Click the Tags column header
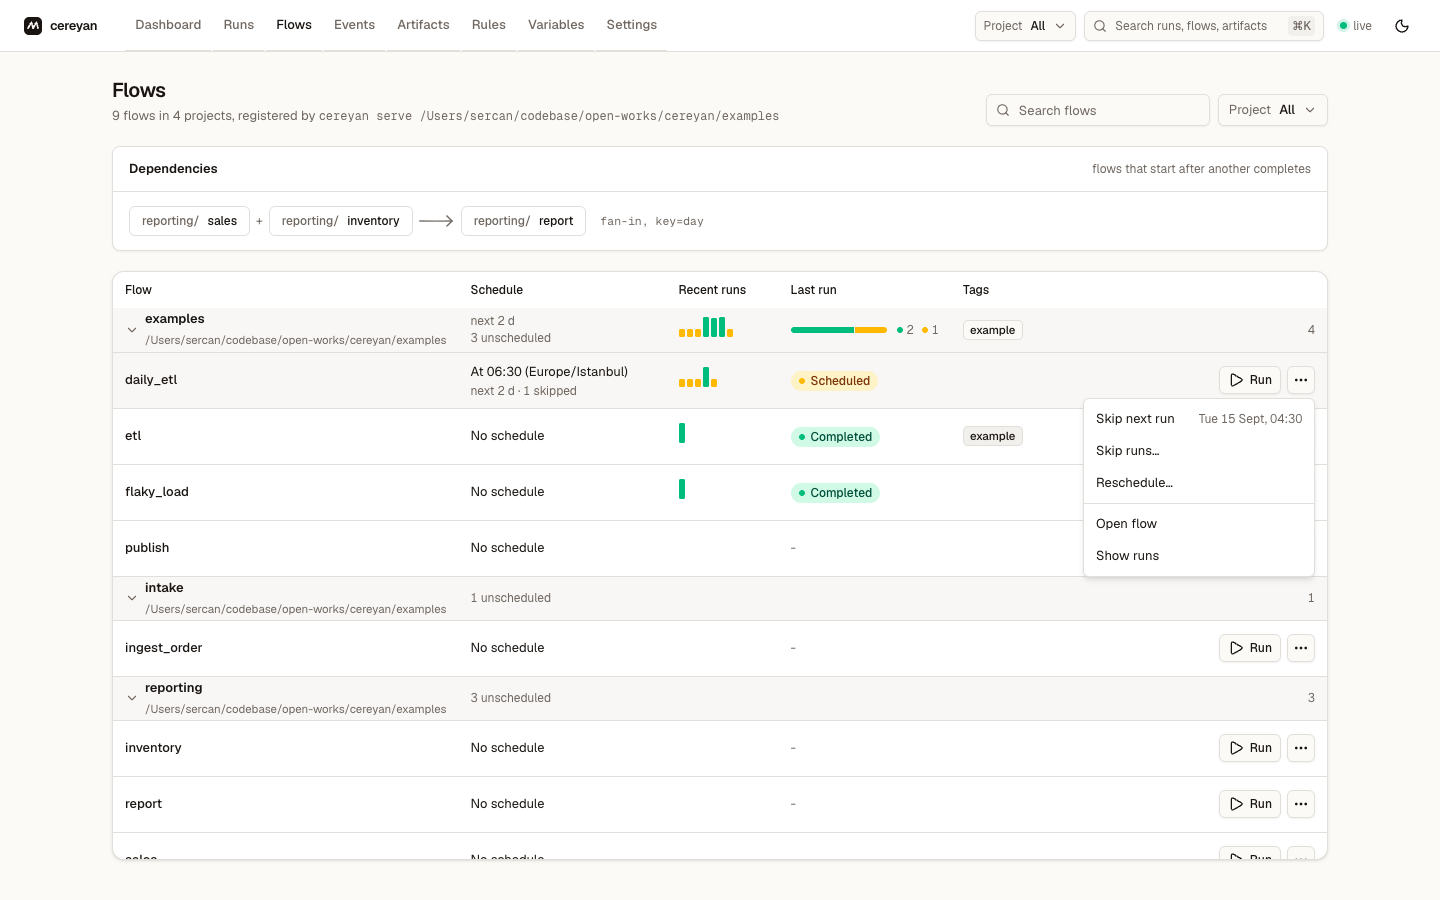Viewport: 1440px width, 900px height. (976, 290)
